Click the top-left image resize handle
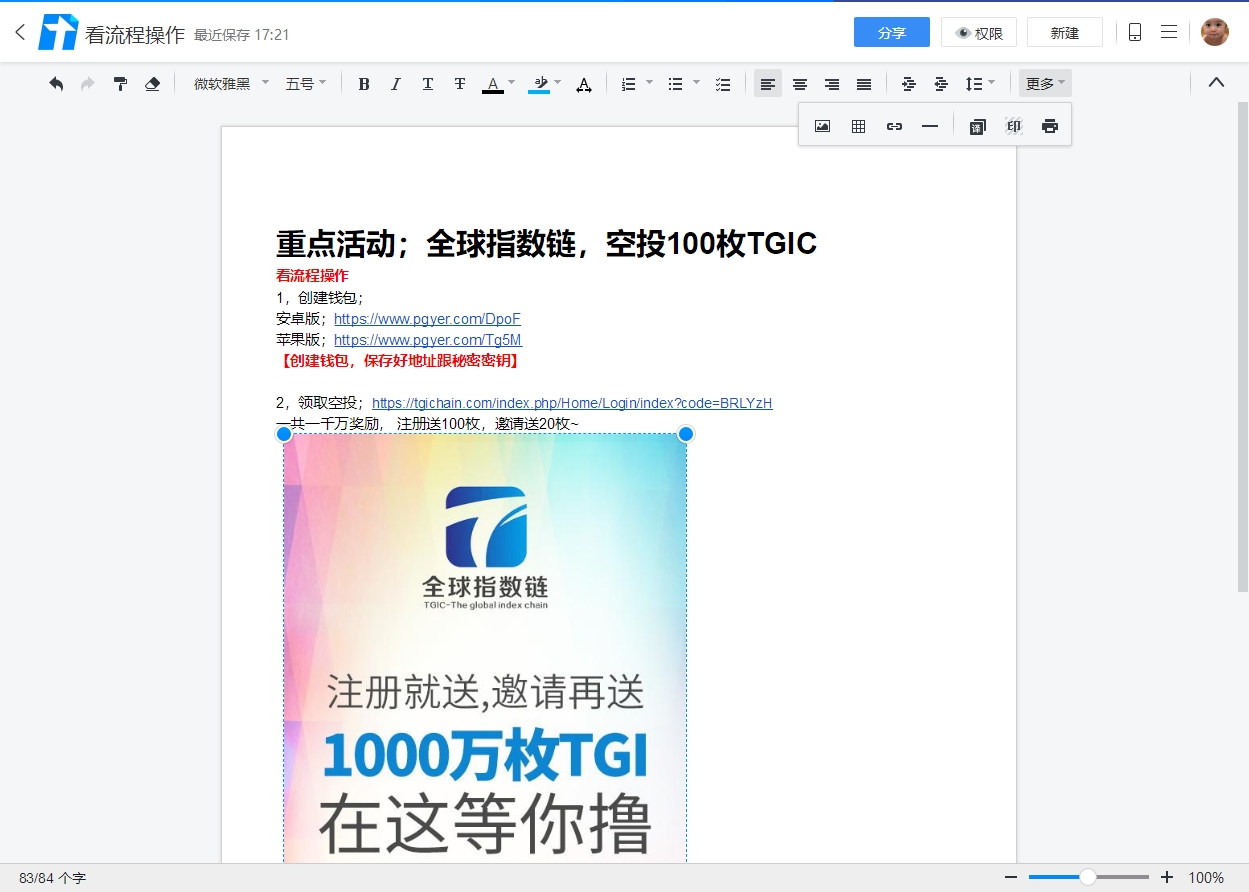The width and height of the screenshot is (1249, 892). click(284, 434)
